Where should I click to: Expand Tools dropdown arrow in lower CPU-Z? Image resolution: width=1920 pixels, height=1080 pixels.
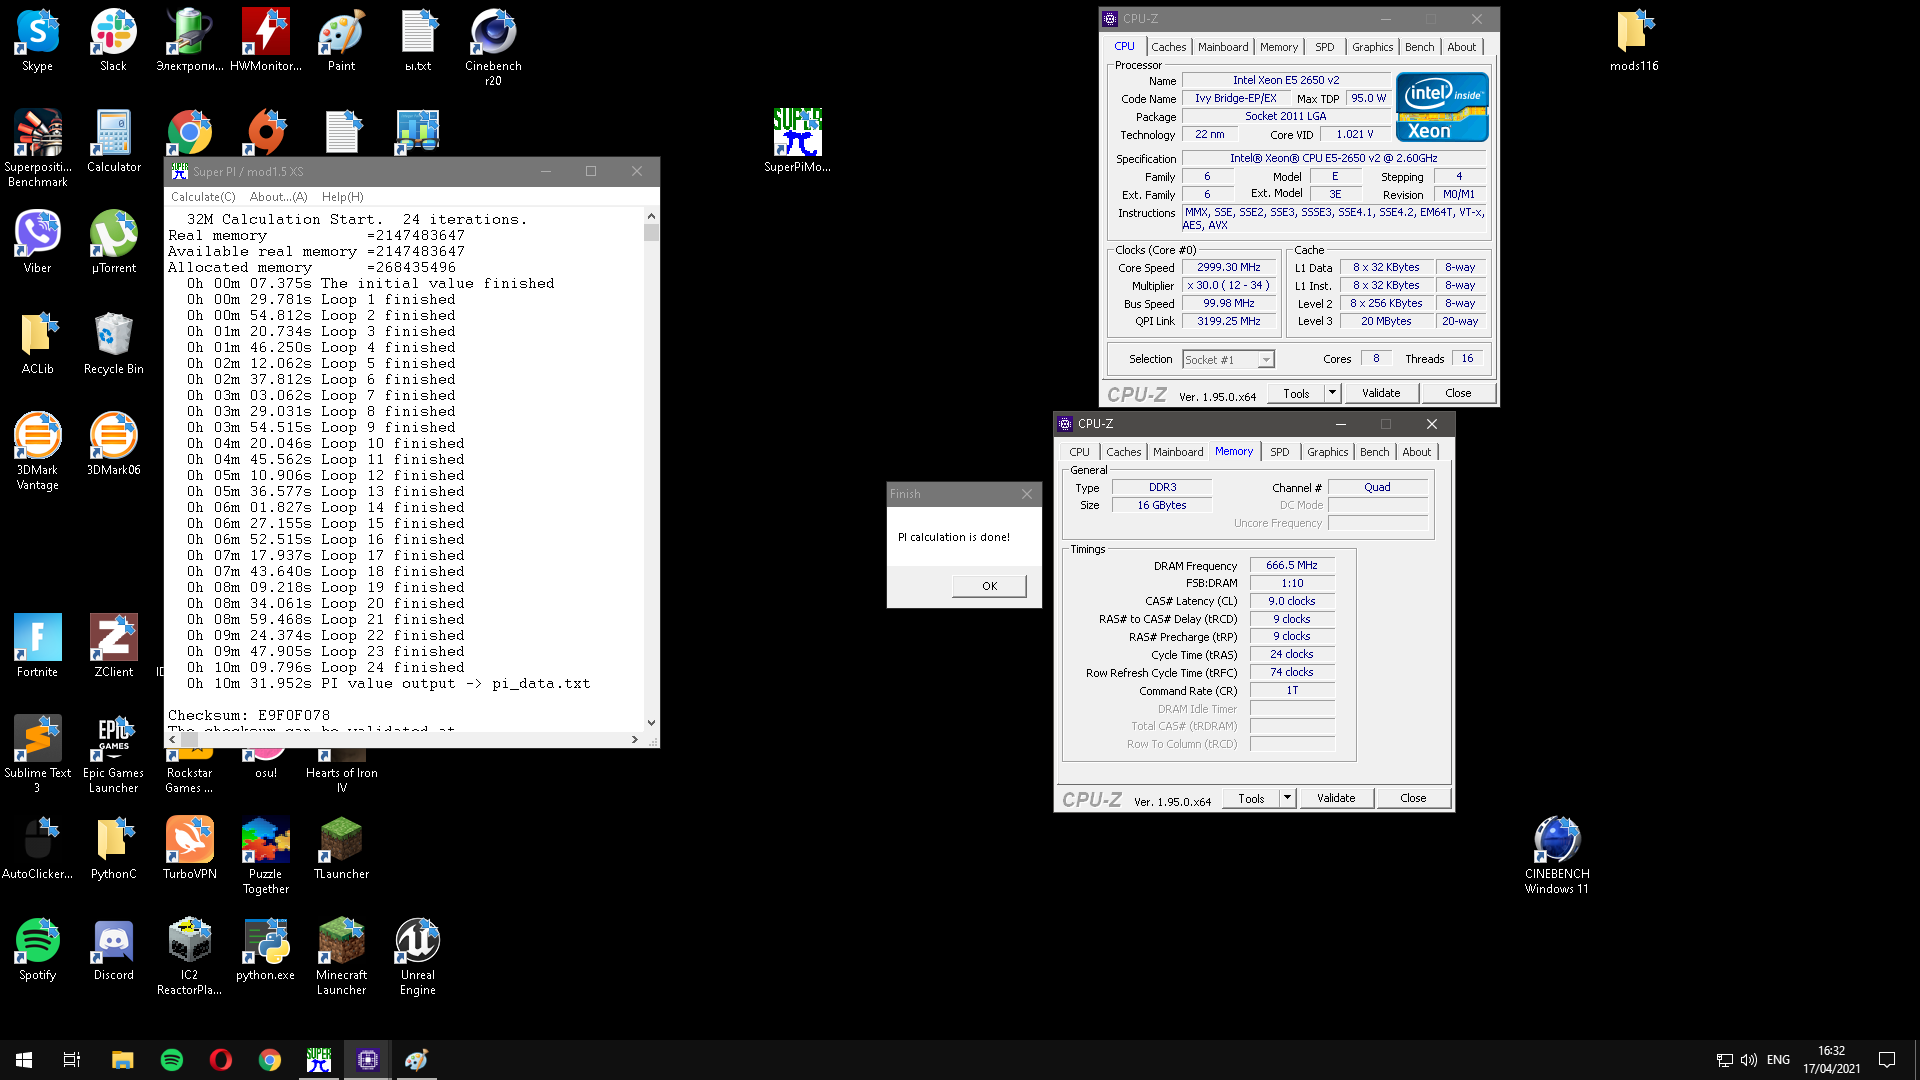click(x=1287, y=798)
